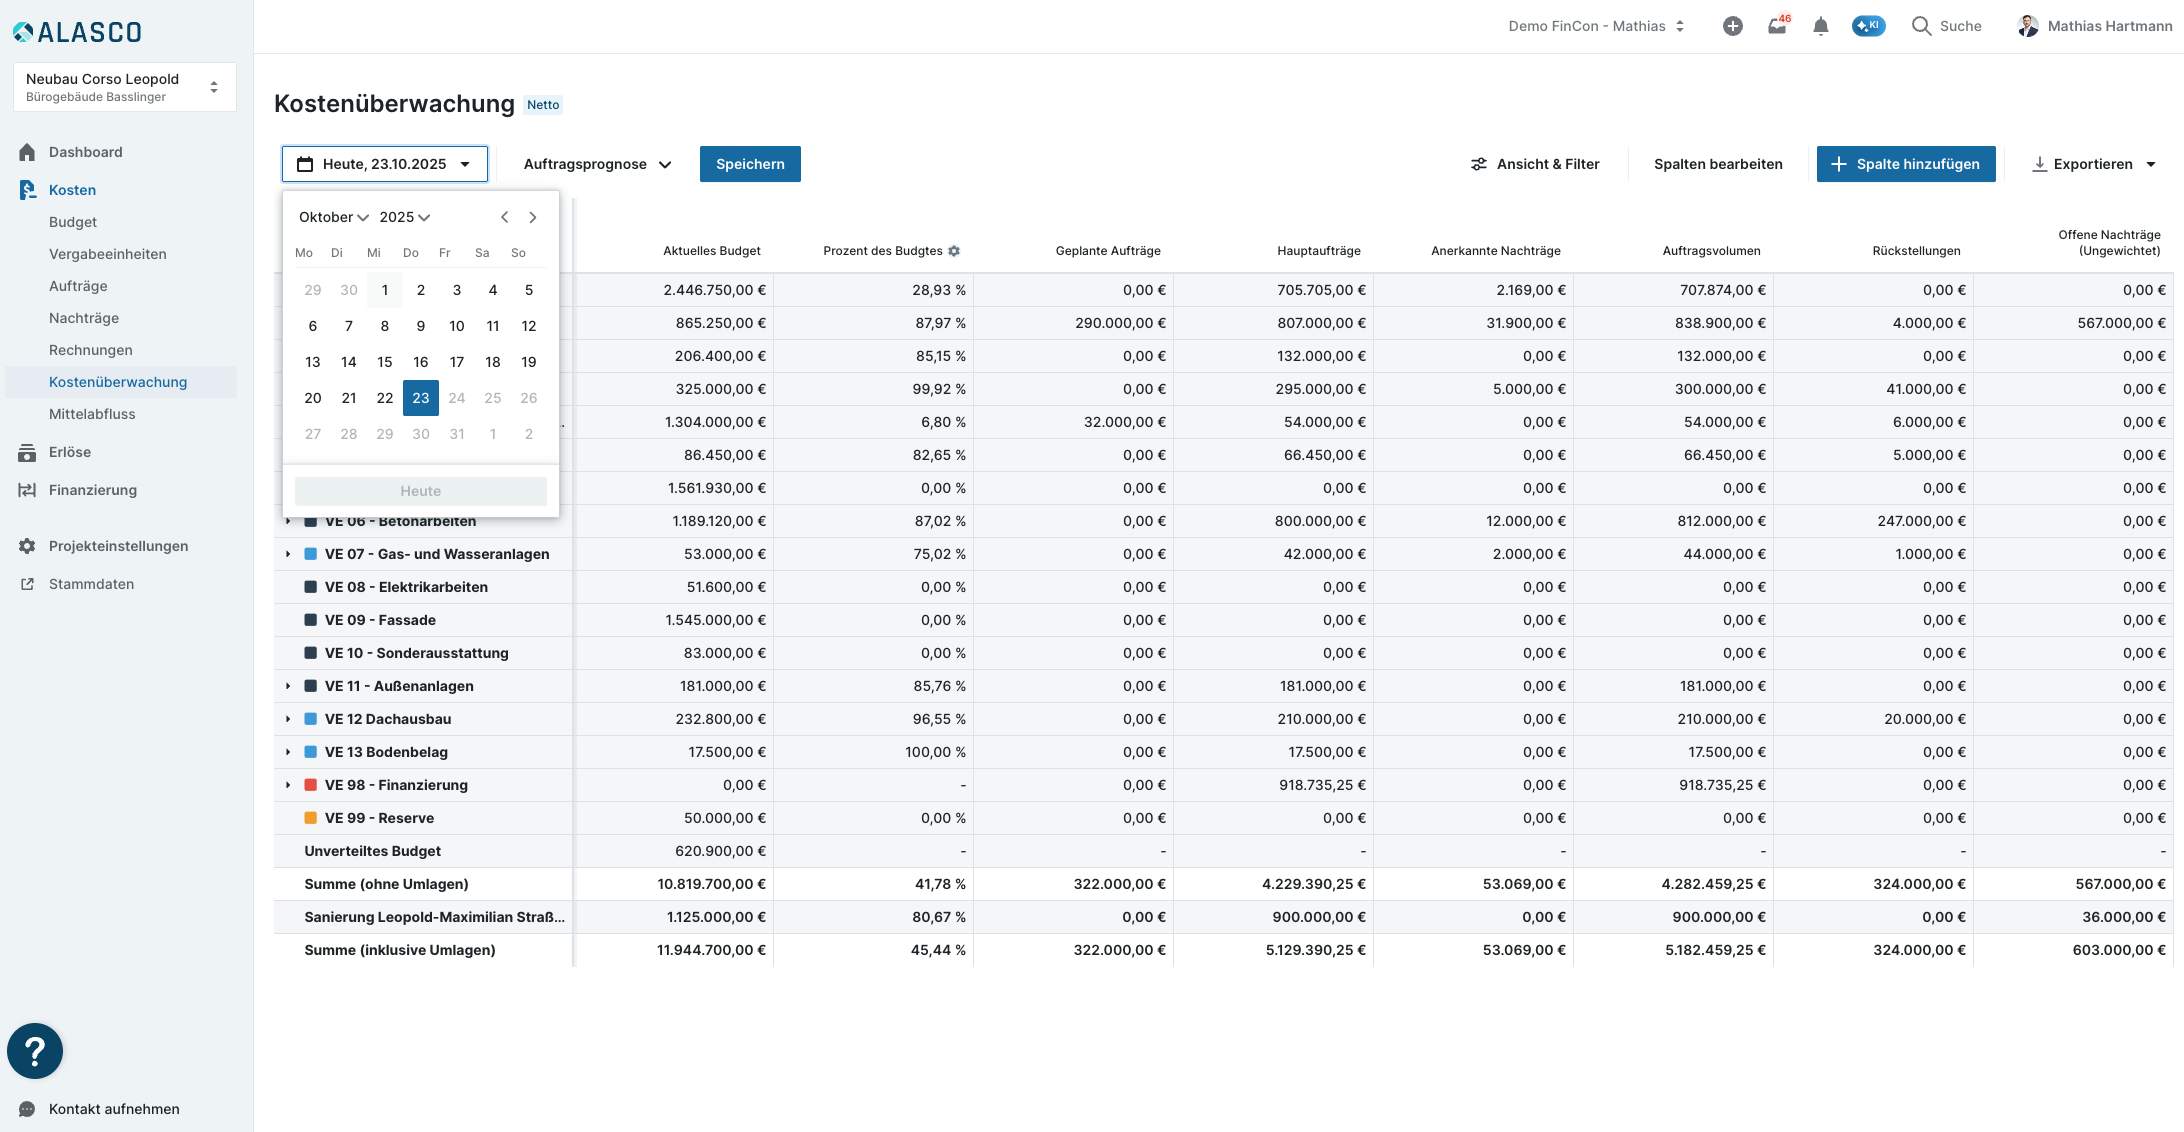This screenshot has height=1132, width=2184.
Task: Go to next month in calendar
Action: click(533, 217)
